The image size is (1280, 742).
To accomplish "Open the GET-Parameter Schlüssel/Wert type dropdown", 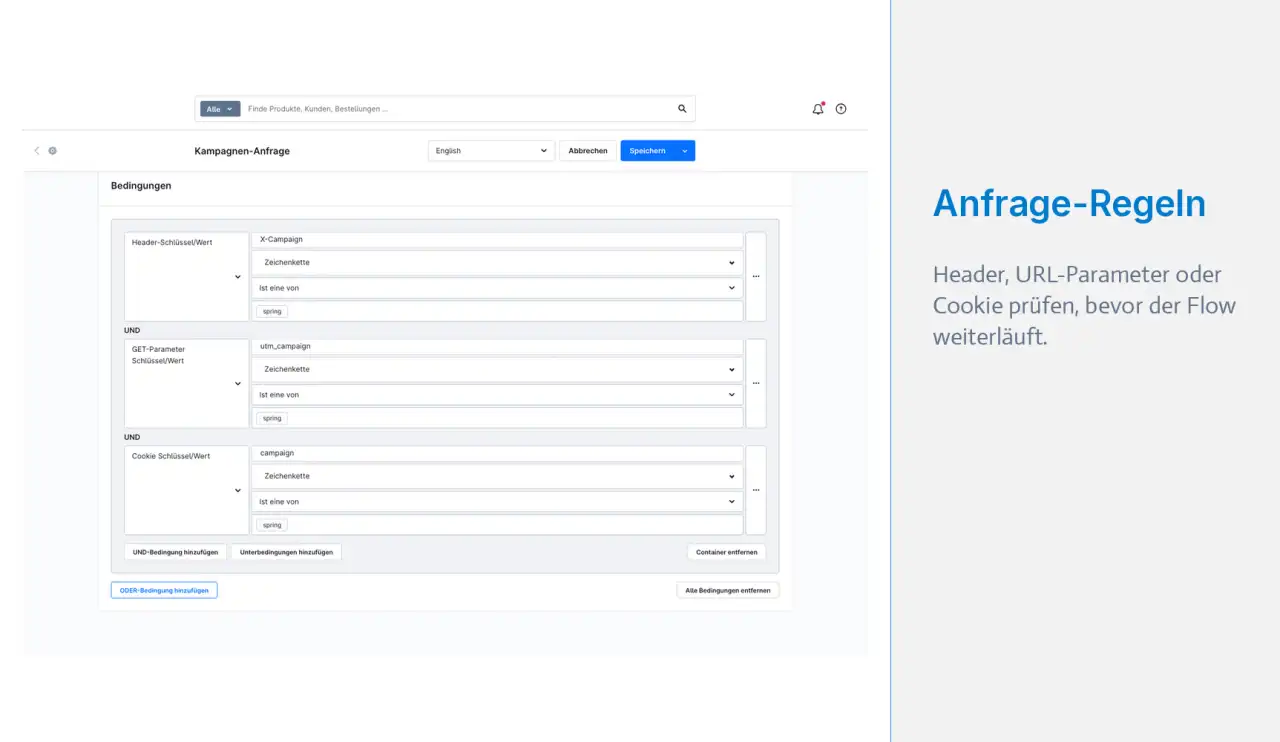I will coord(186,384).
